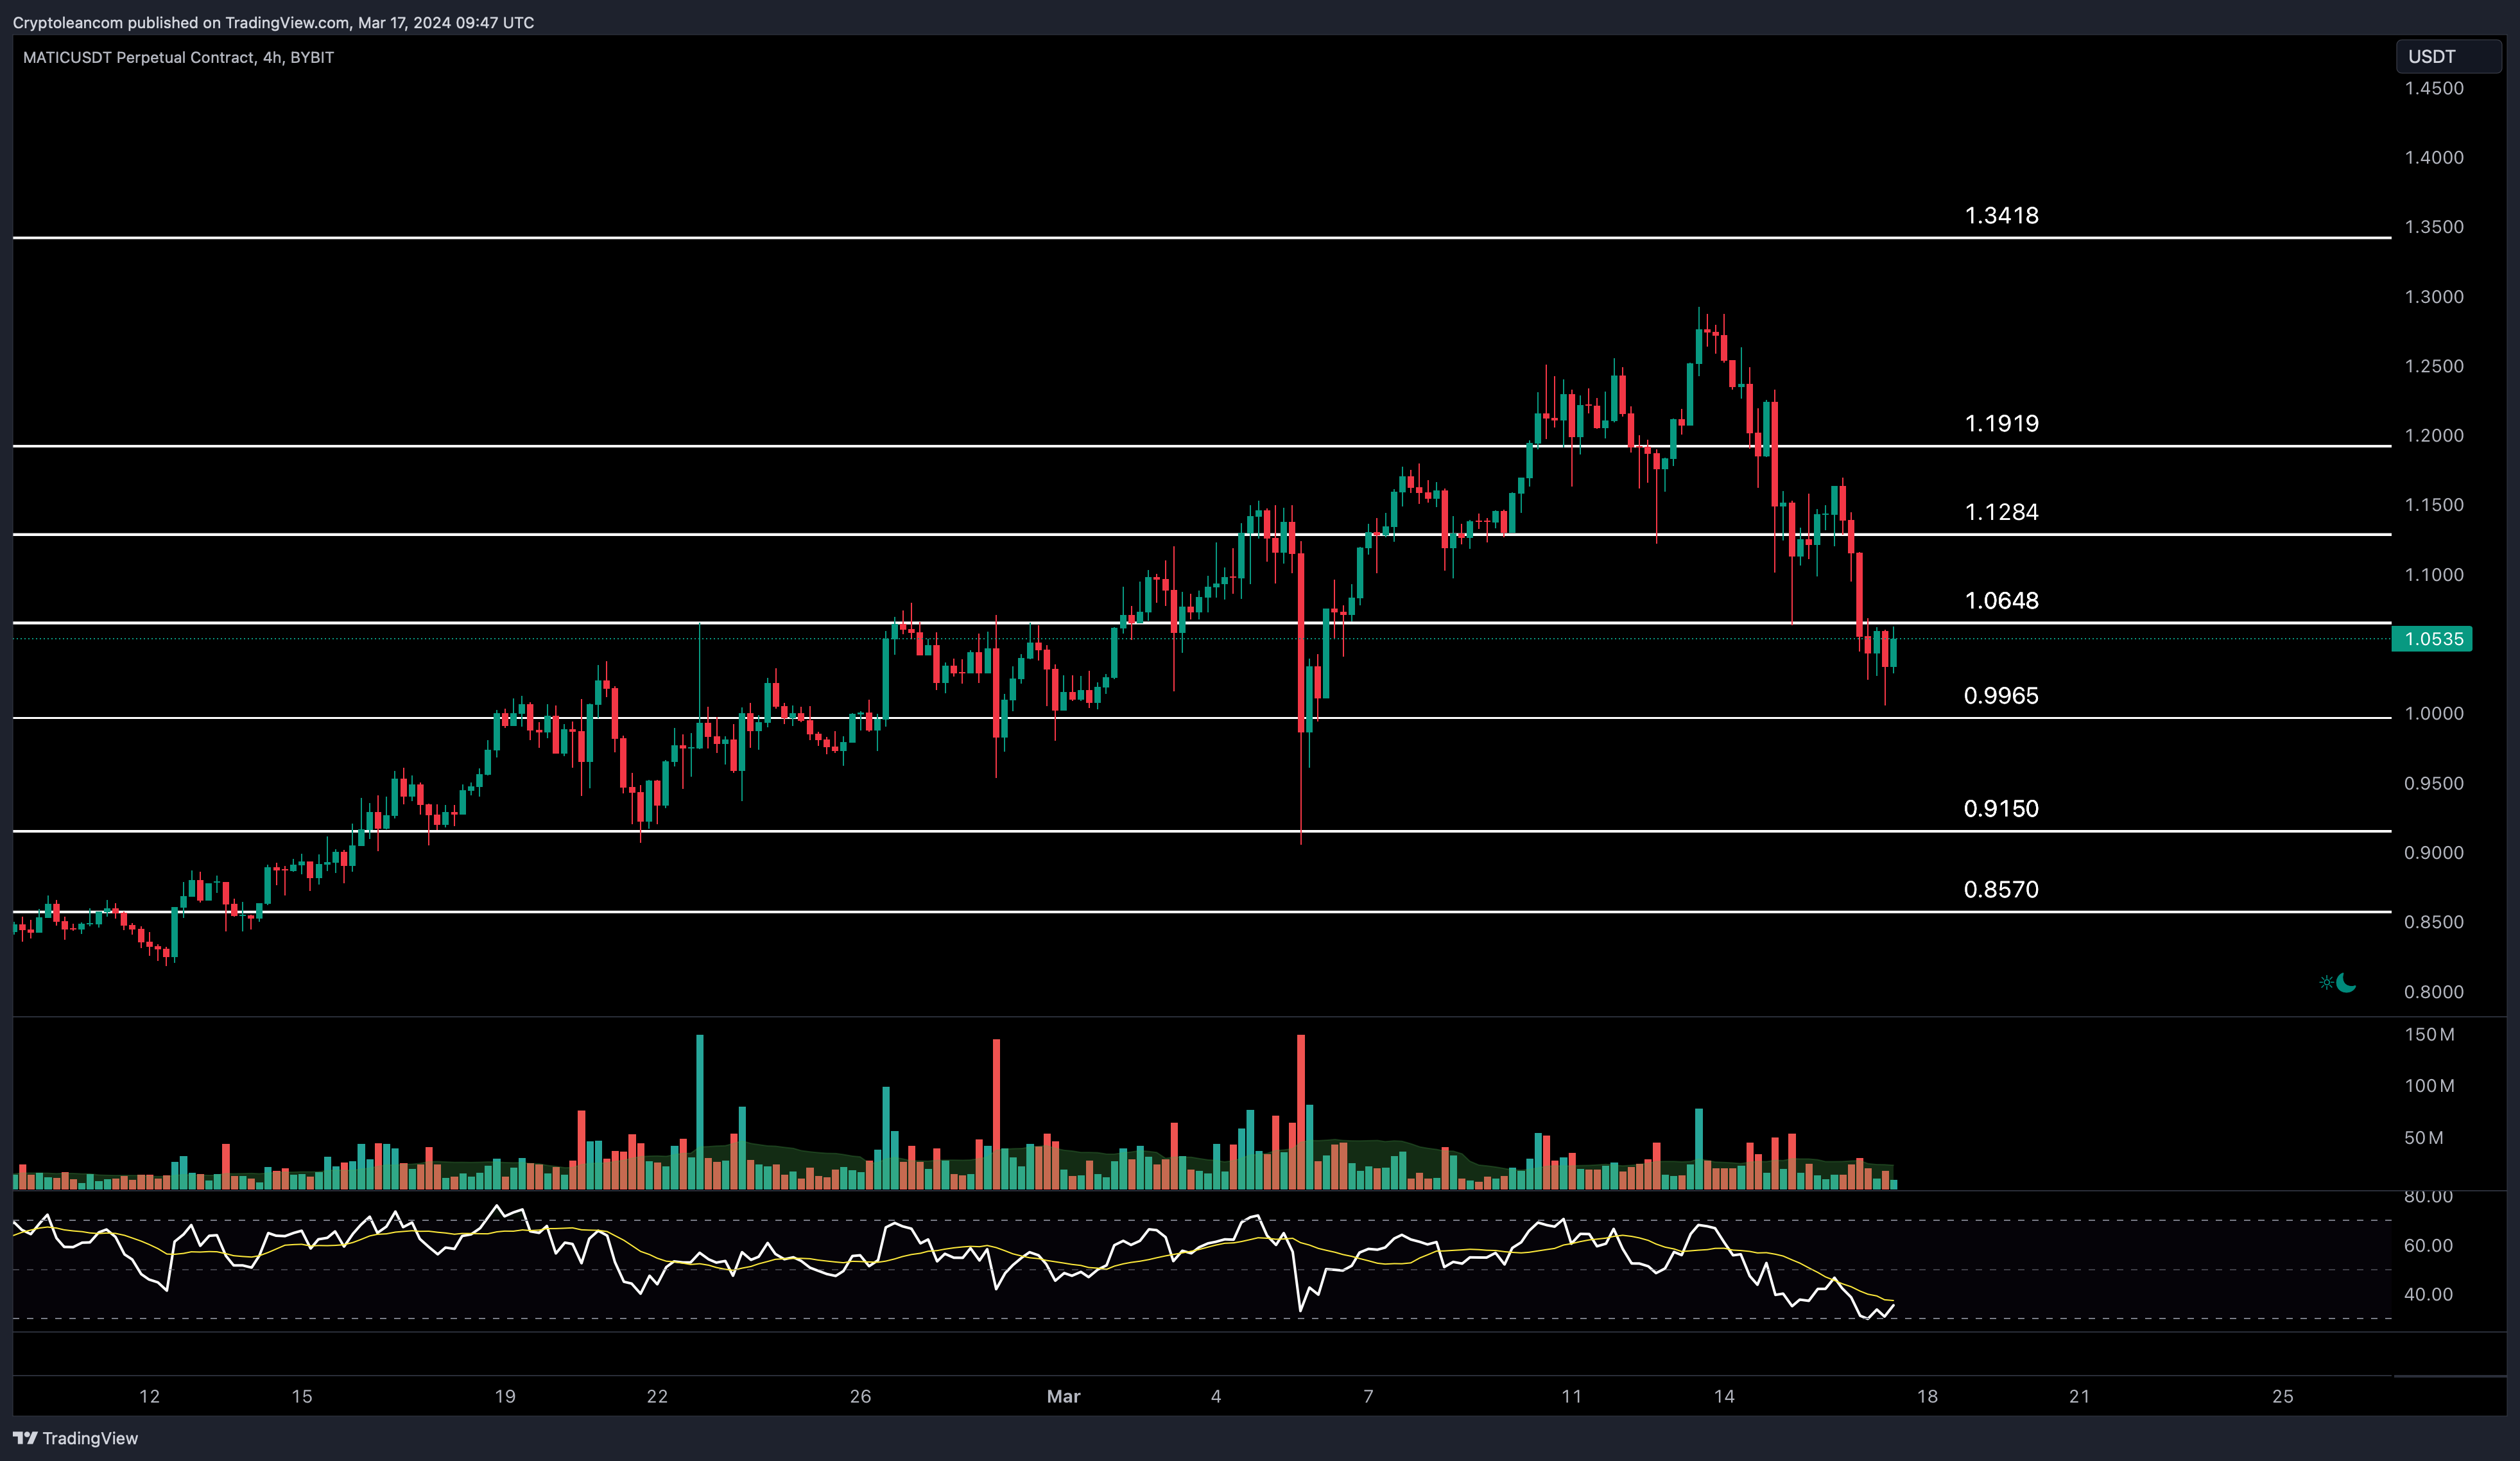Click the 1.4500 price axis tick
Screen dimensions: 2520x1461
pos(2434,88)
